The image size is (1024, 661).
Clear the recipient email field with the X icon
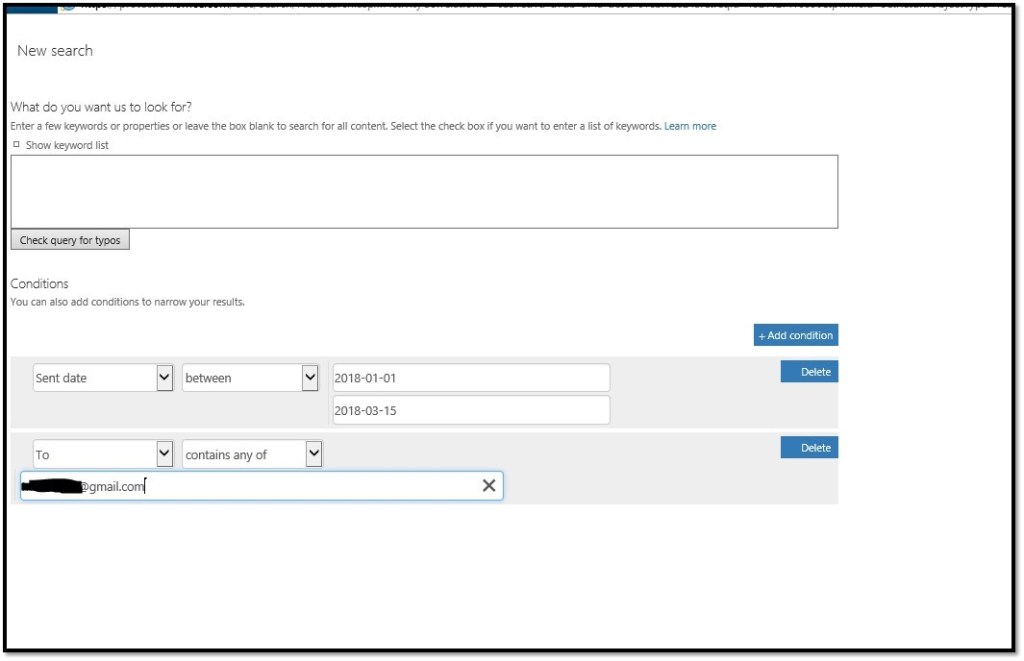(489, 486)
